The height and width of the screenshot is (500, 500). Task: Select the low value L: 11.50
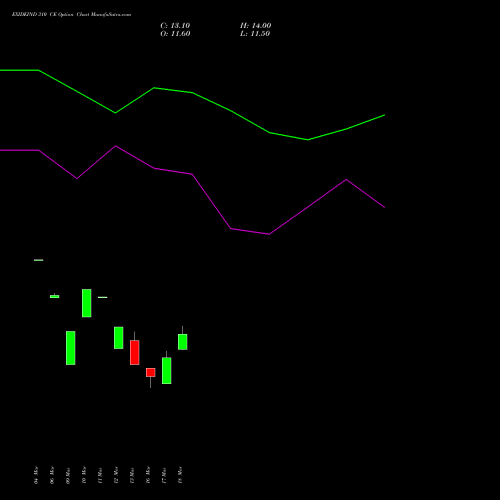tap(255, 34)
